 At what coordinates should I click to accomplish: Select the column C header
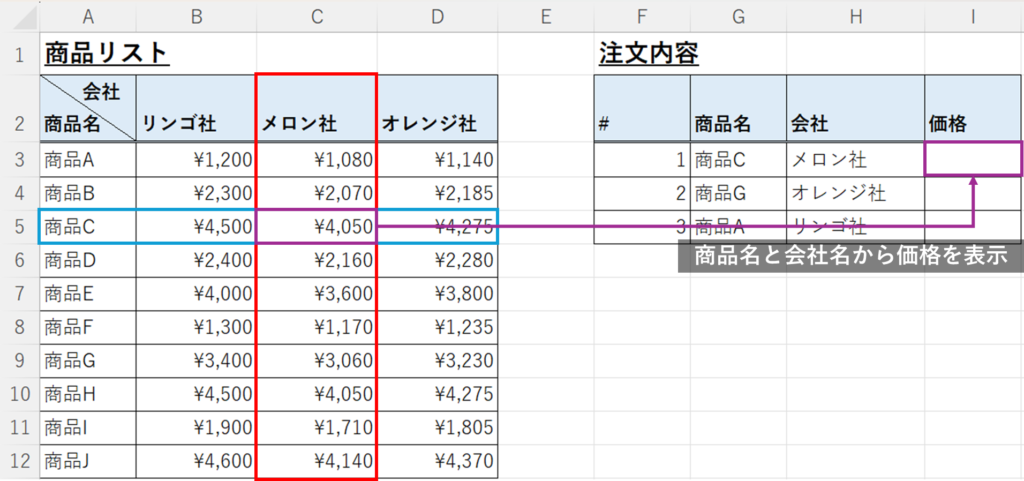pyautogui.click(x=316, y=15)
